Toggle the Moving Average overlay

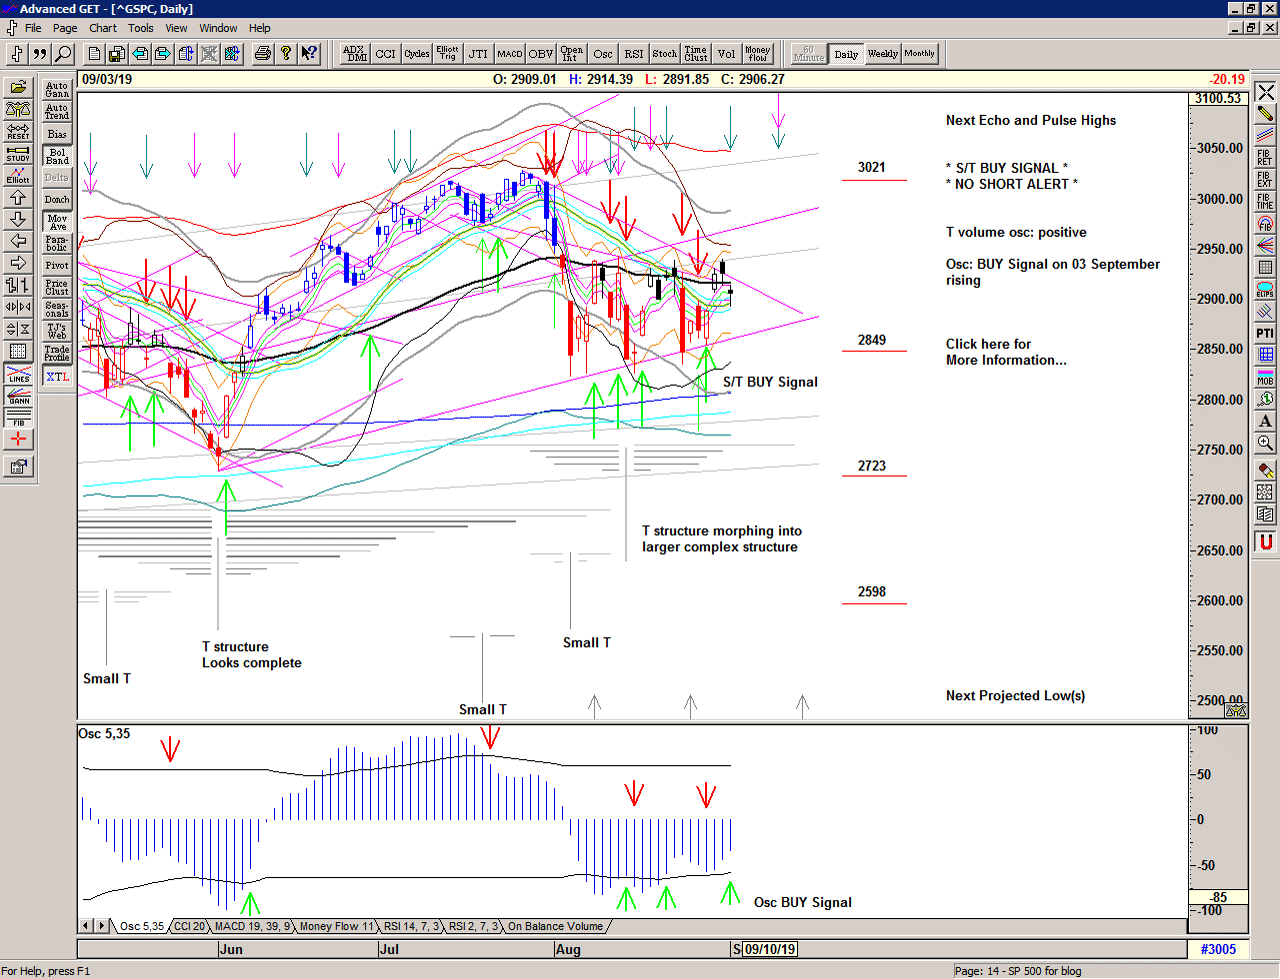(x=57, y=222)
